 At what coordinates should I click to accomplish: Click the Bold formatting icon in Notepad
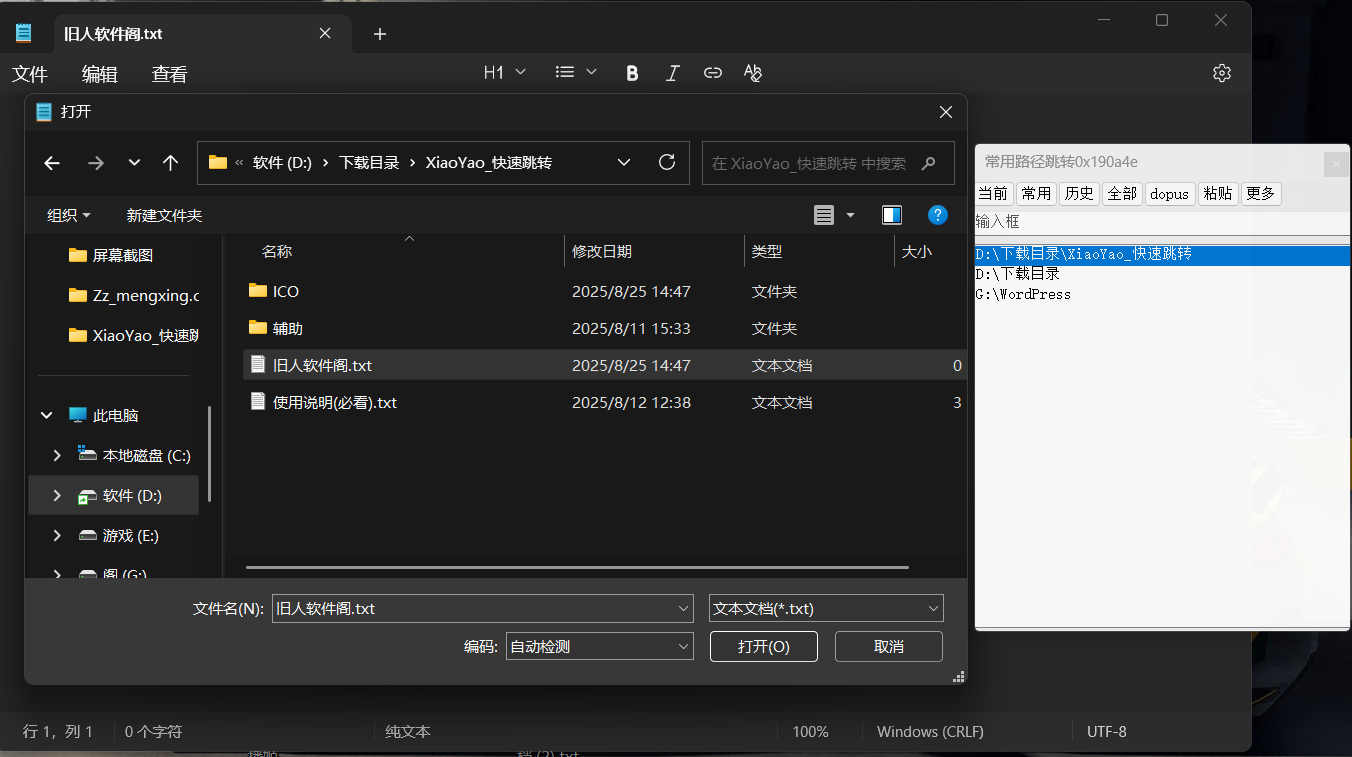[632, 73]
